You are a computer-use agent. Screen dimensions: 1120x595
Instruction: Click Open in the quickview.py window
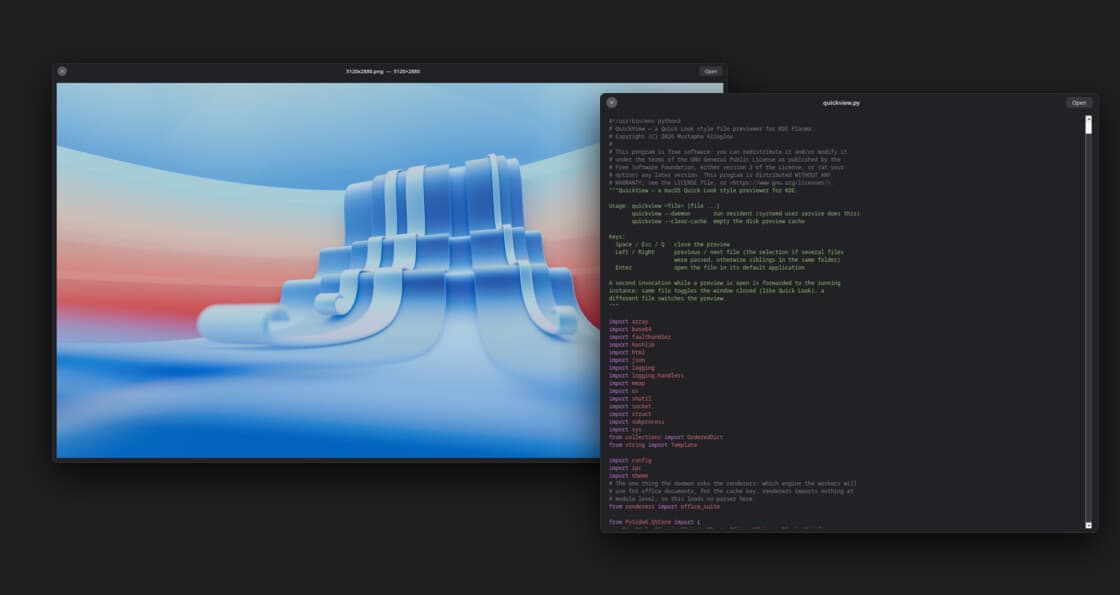[x=1079, y=103]
